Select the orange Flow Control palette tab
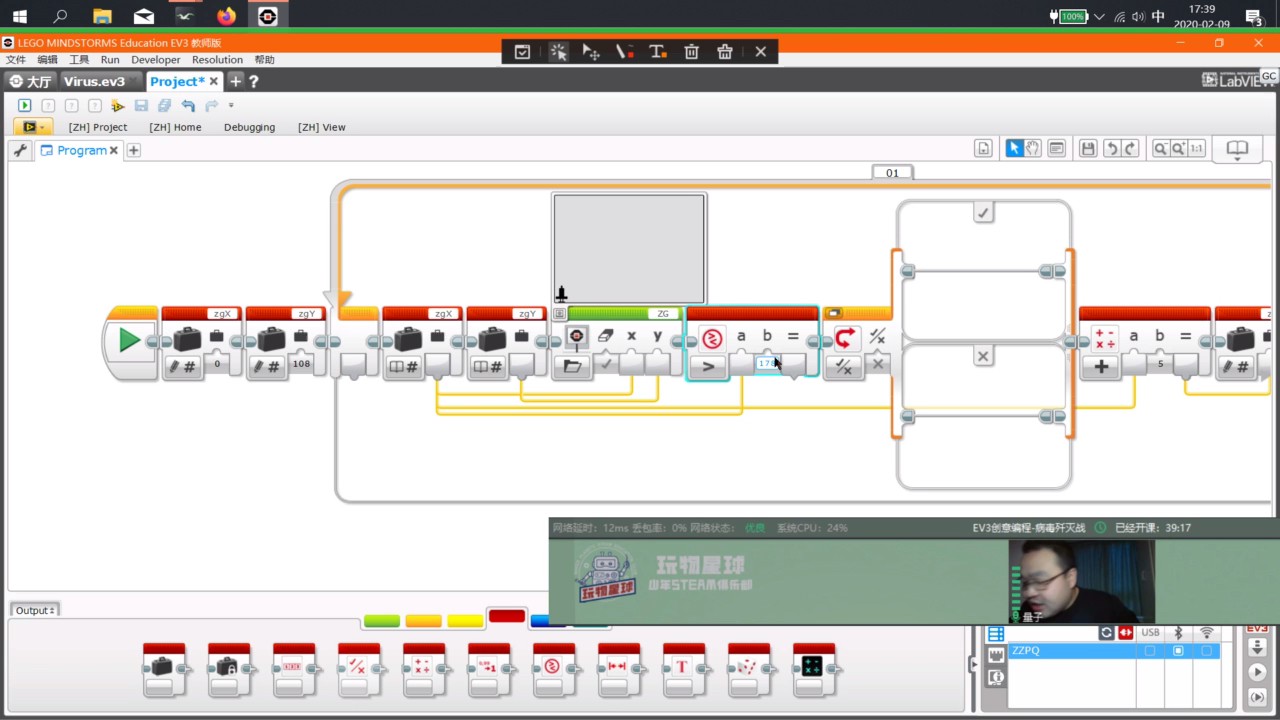This screenshot has height=720, width=1280. [423, 621]
